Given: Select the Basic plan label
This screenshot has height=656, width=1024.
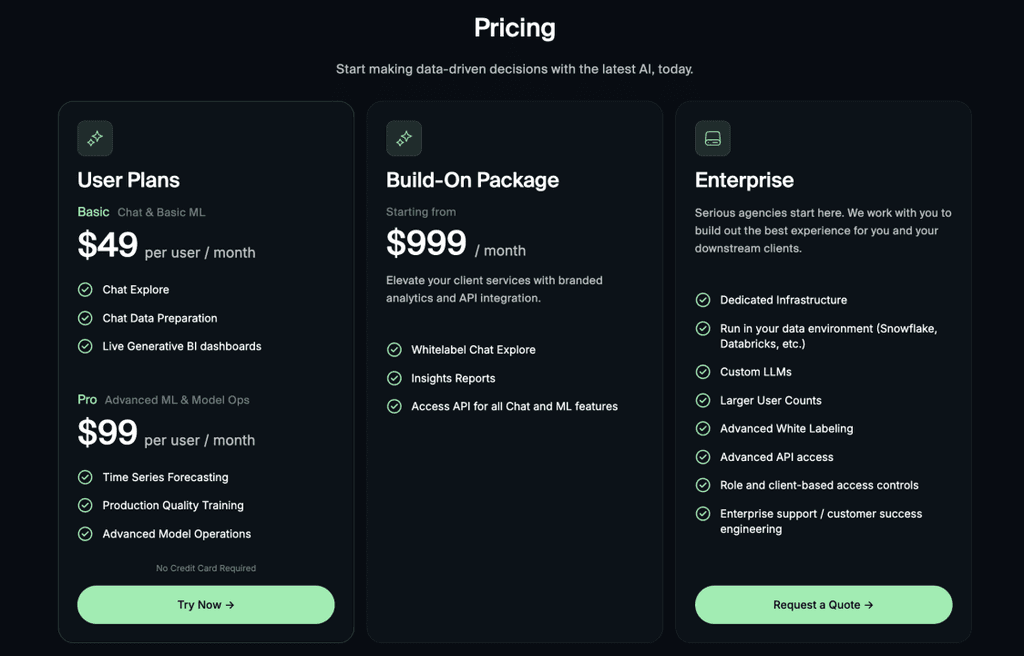Looking at the screenshot, I should coord(93,212).
